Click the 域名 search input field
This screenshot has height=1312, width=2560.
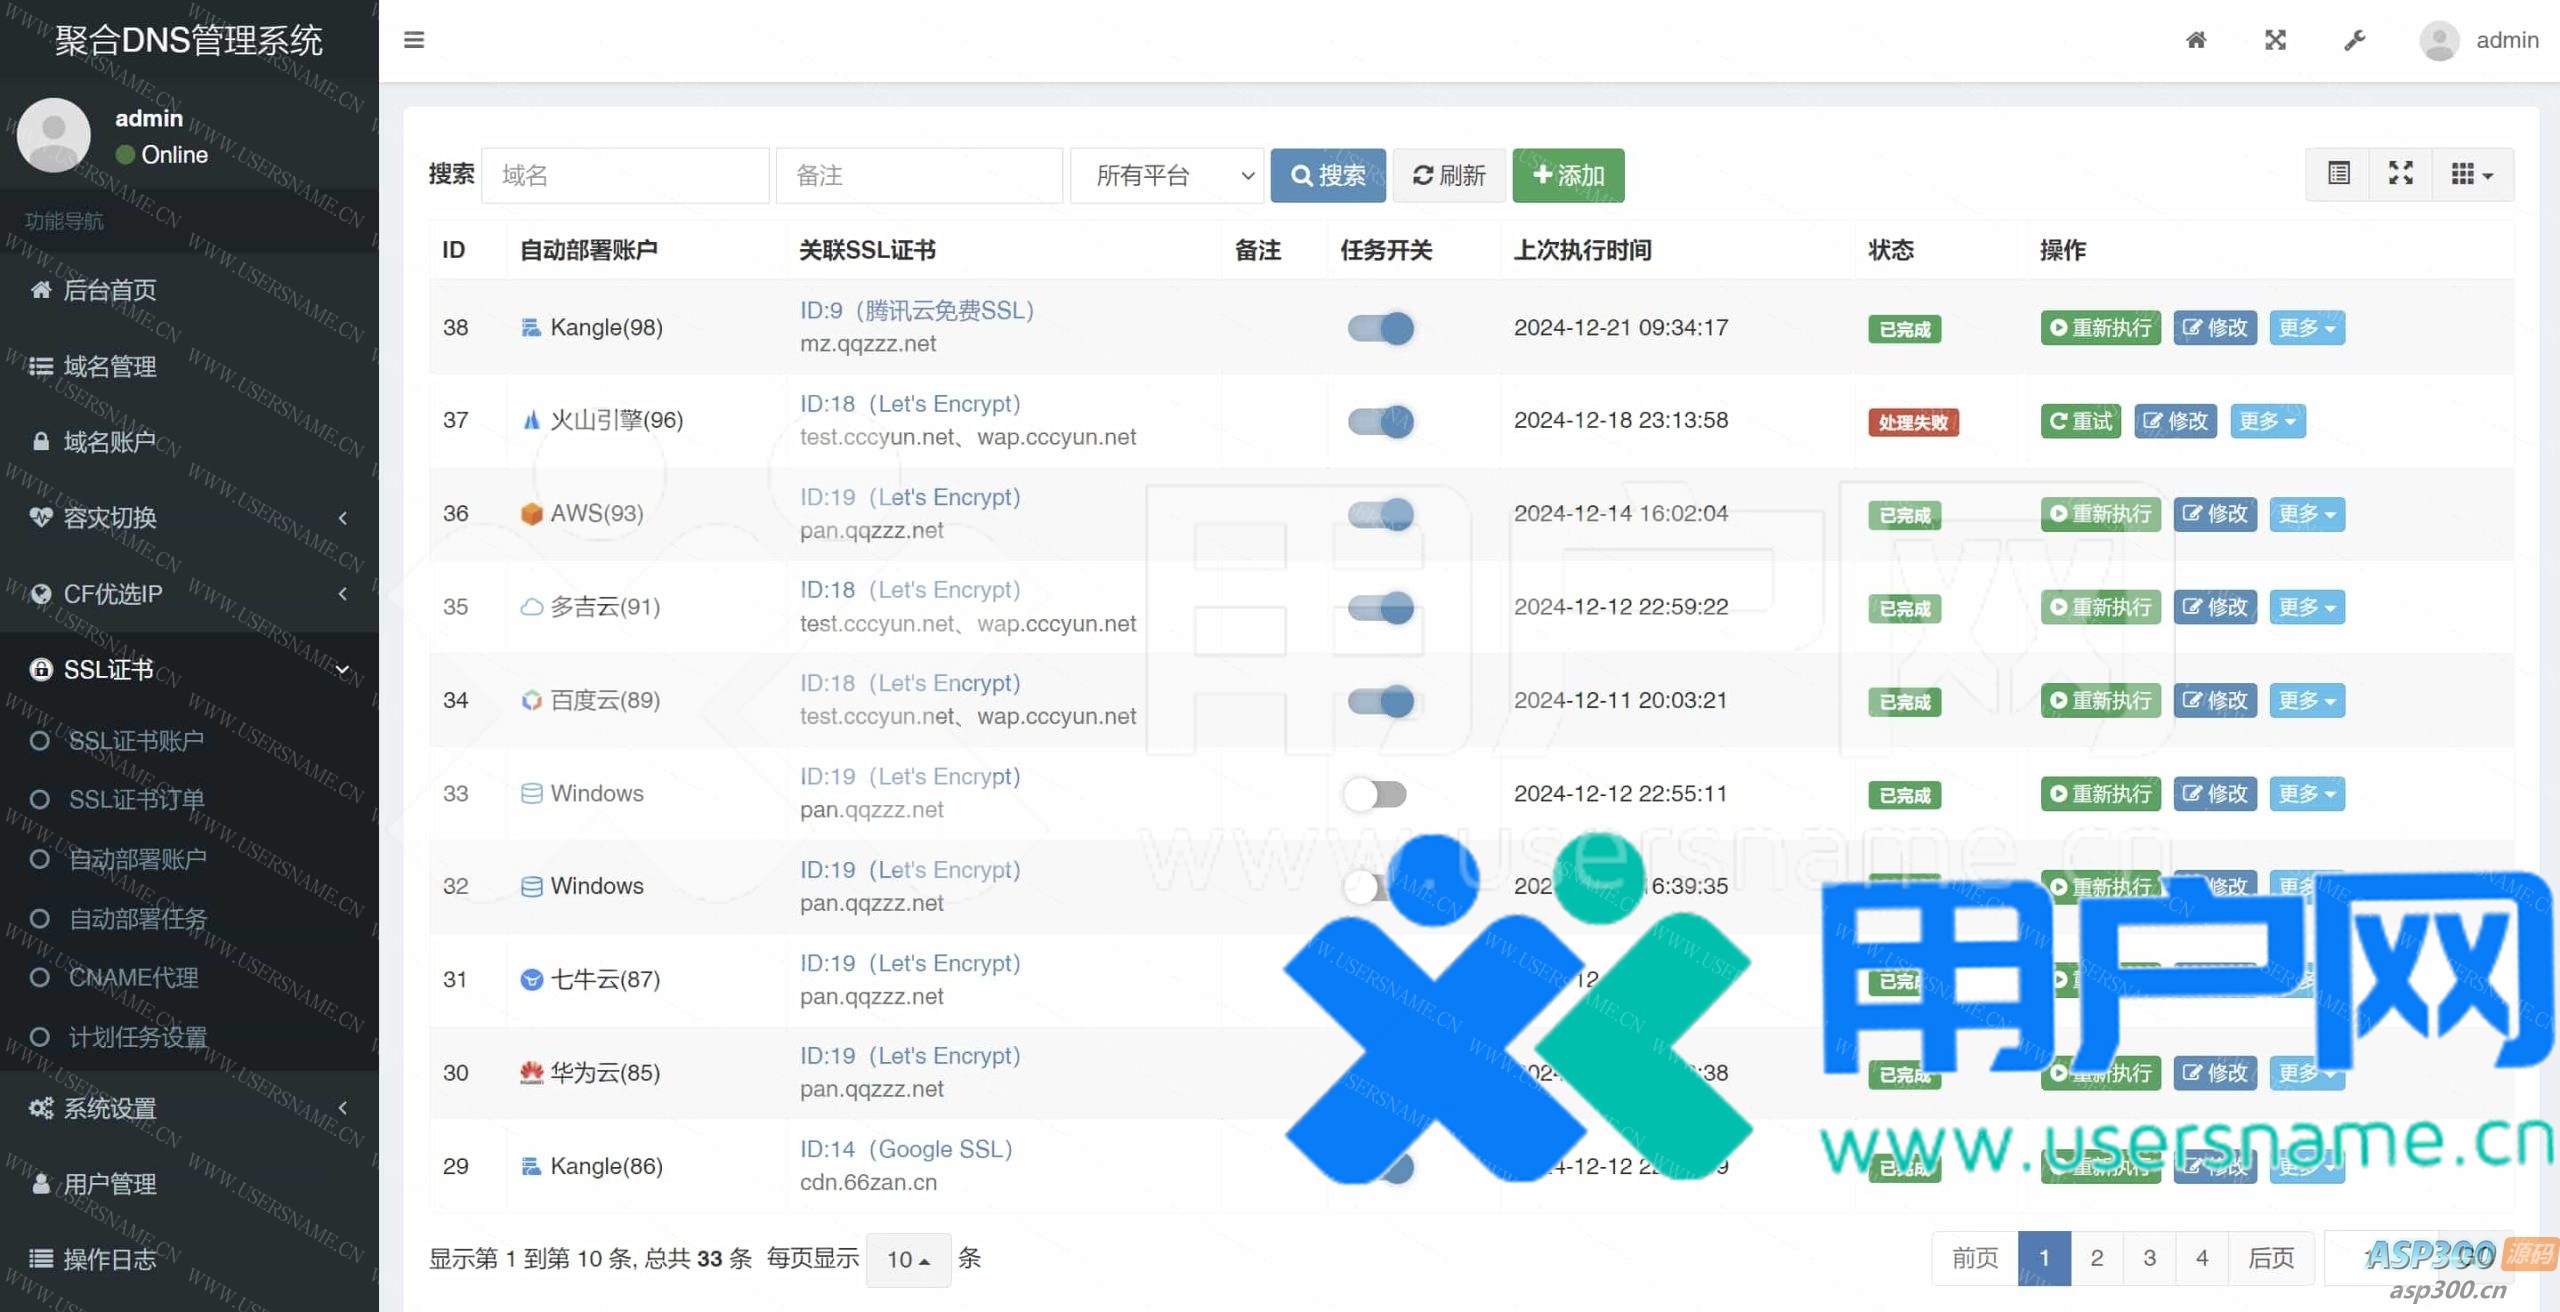(x=625, y=176)
